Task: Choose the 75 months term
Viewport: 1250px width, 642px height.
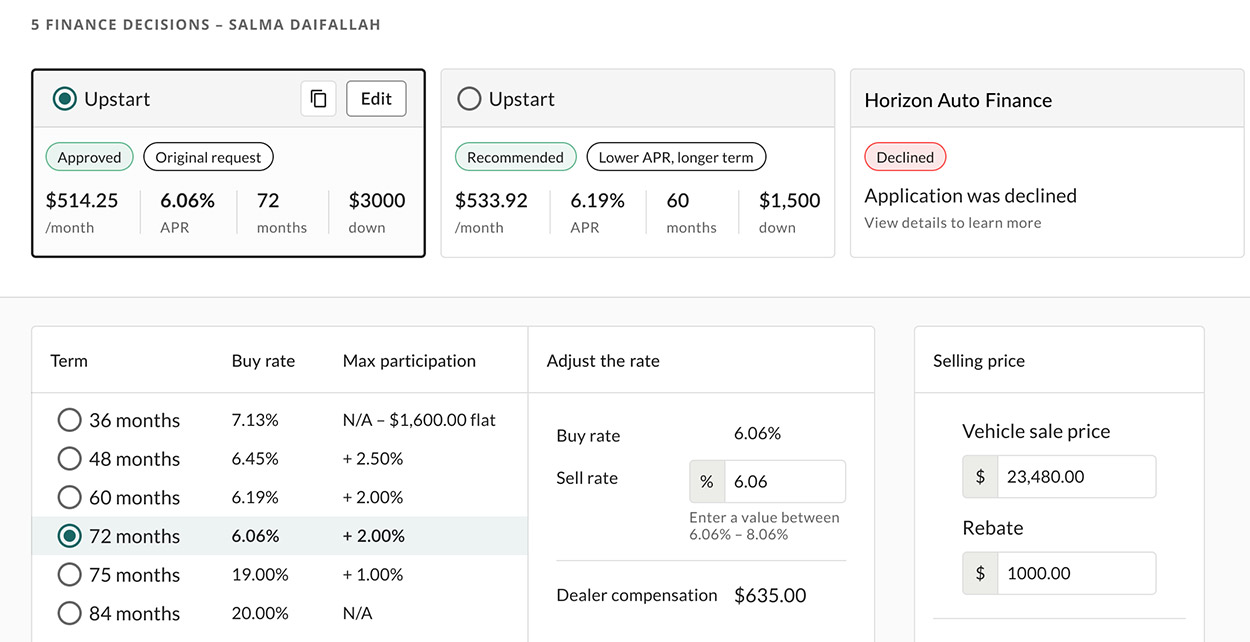Action: pos(69,575)
